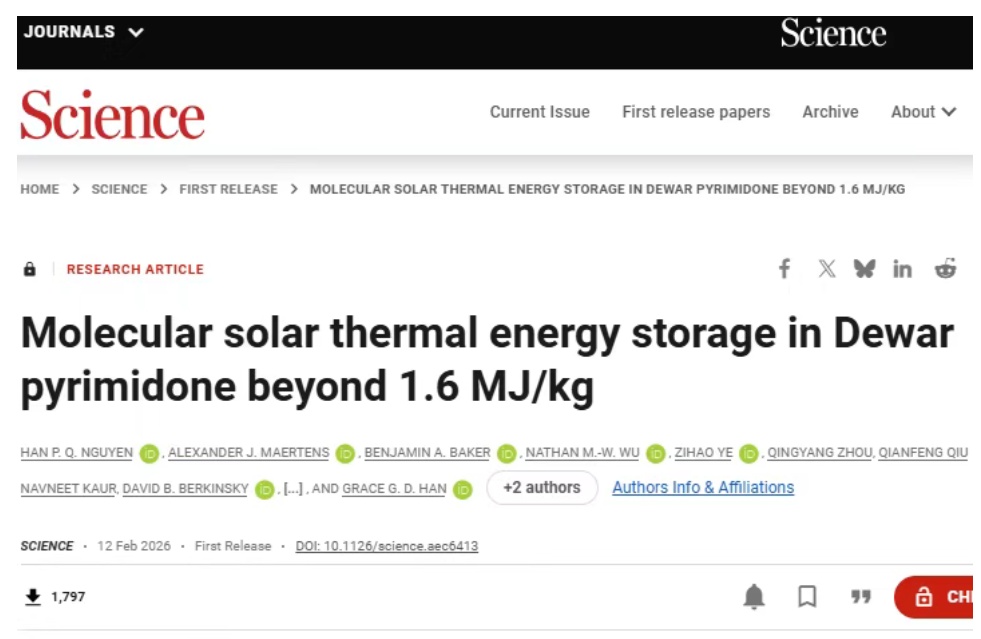Follow the DOI link
The image size is (981, 639).
387,546
